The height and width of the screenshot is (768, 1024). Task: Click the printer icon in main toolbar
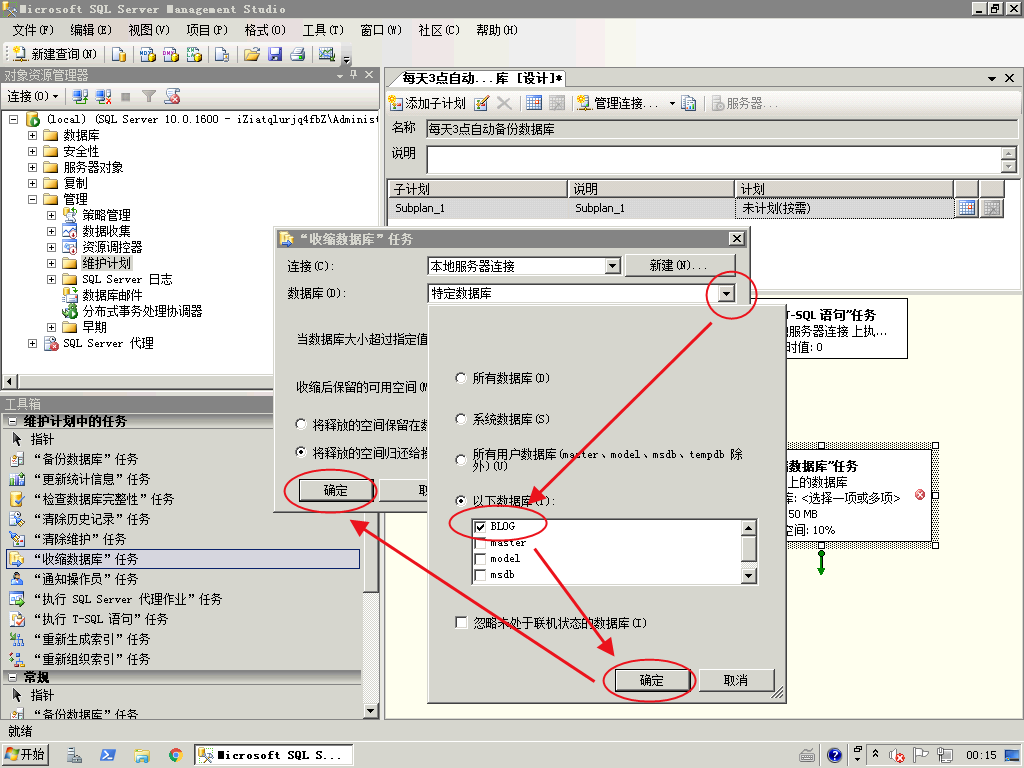298,54
